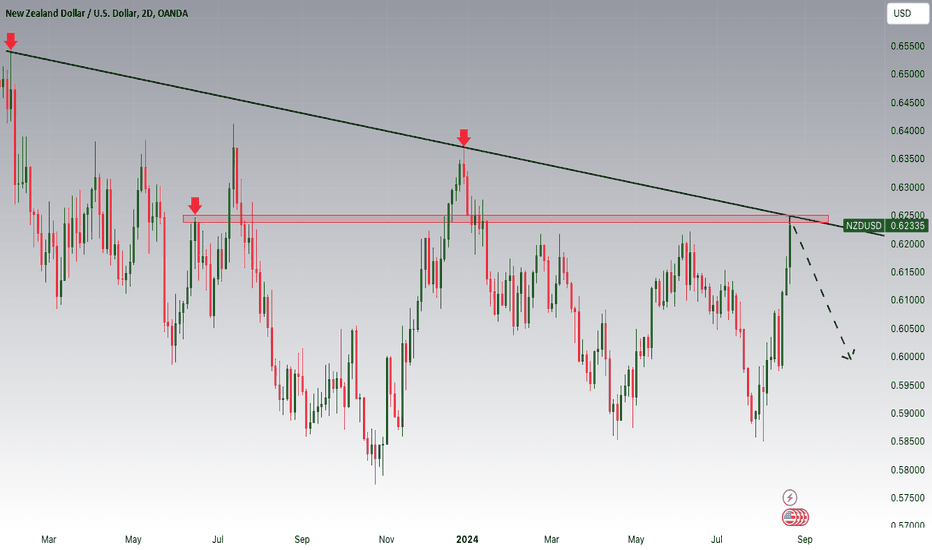Image resolution: width=932 pixels, height=550 pixels.
Task: Click the current price label 0.62335
Action: [x=907, y=226]
